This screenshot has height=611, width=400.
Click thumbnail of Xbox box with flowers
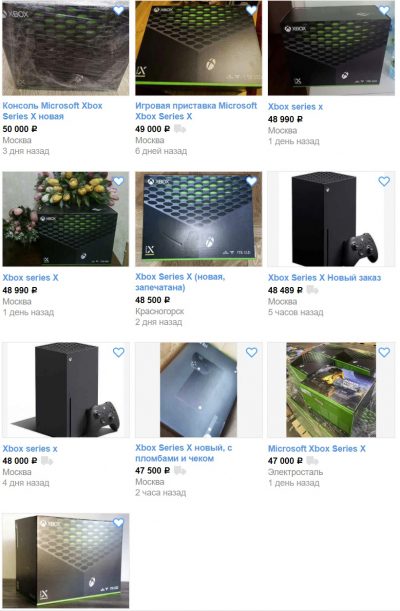65,219
